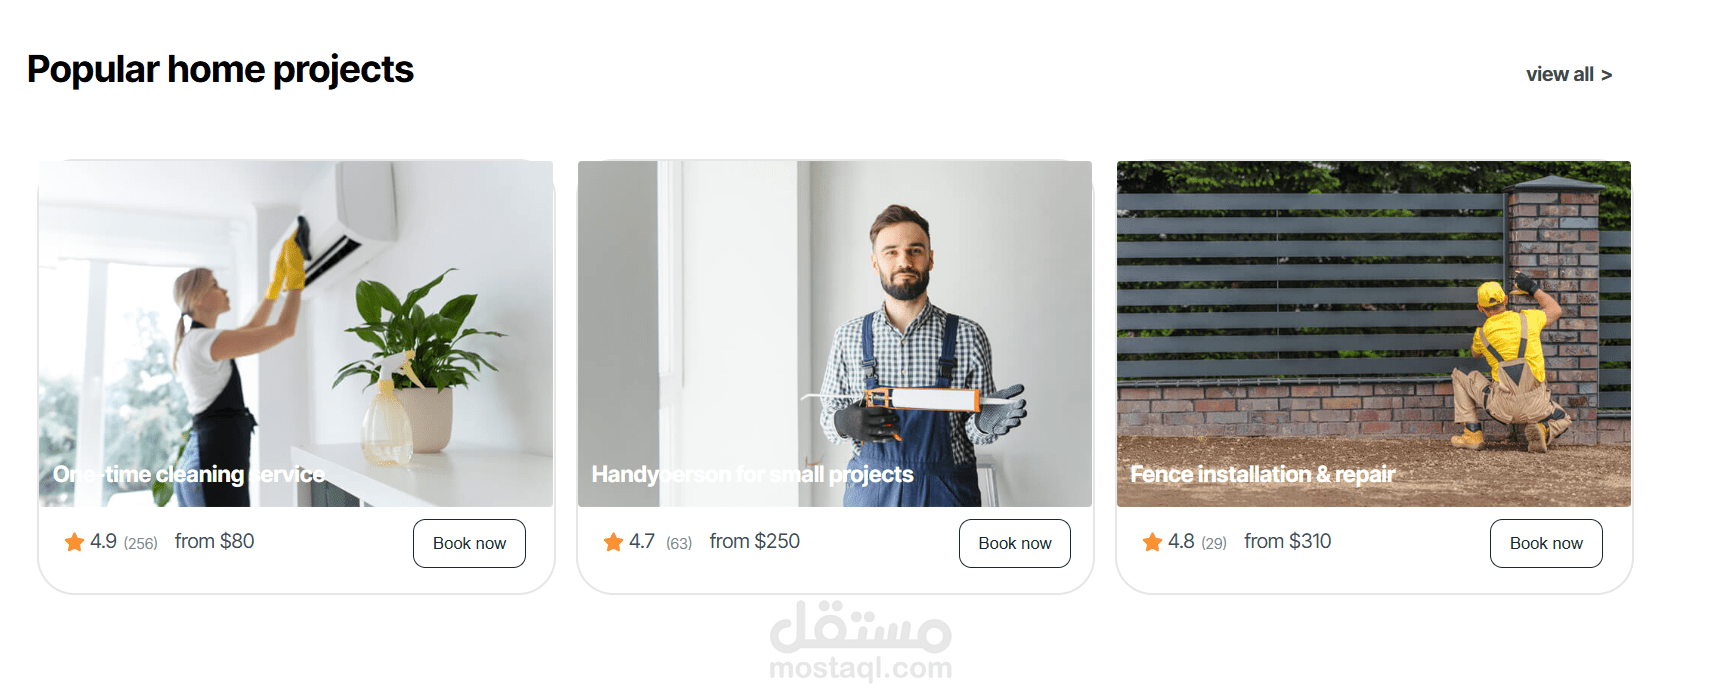
Task: Click the star icon beside 4.9 rating
Action: 74,542
